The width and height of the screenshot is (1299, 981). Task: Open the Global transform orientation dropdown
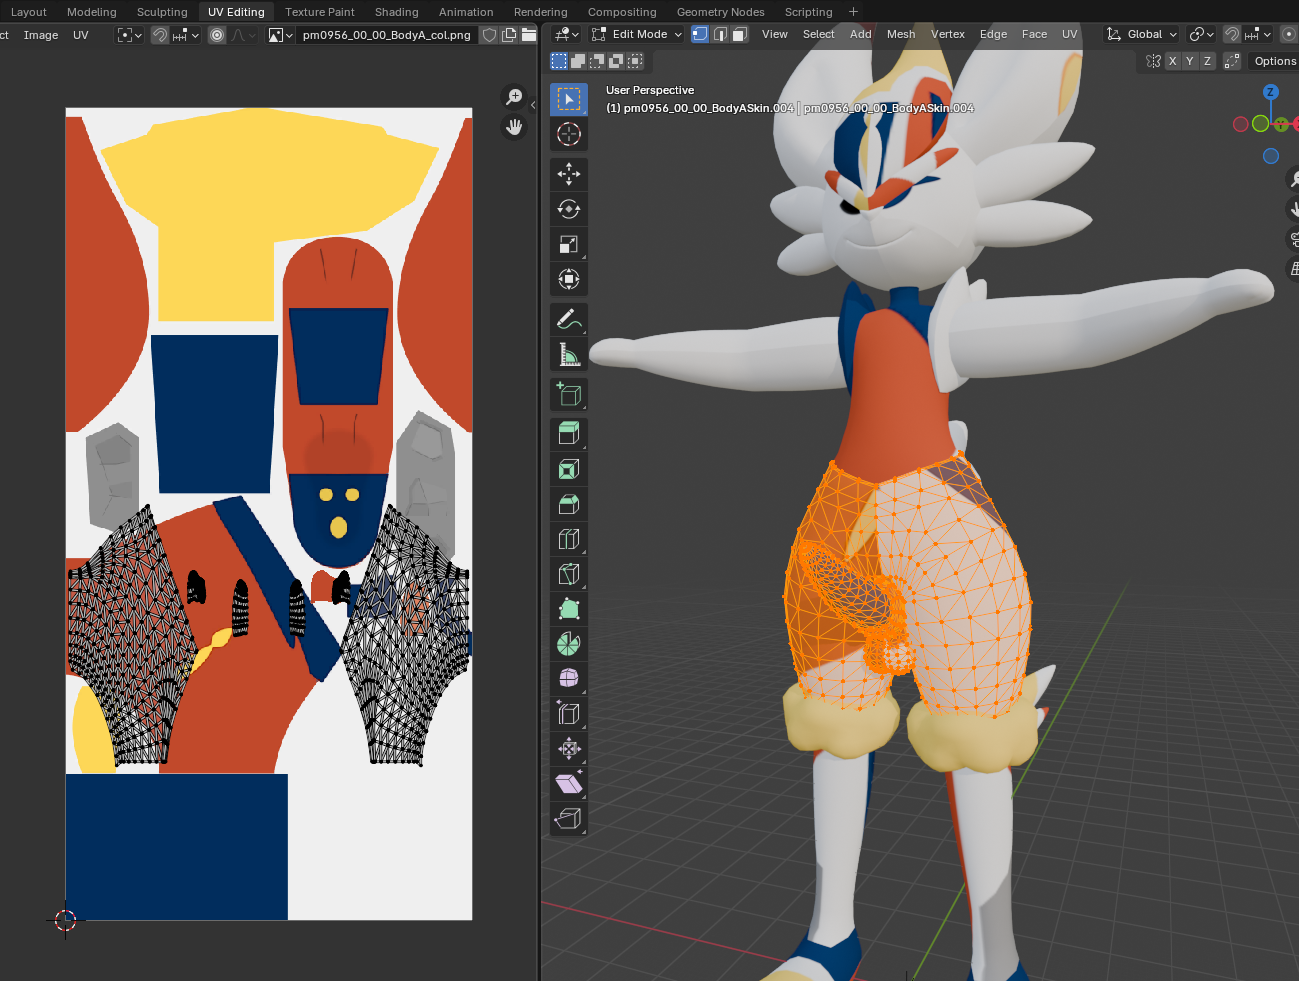[1142, 34]
